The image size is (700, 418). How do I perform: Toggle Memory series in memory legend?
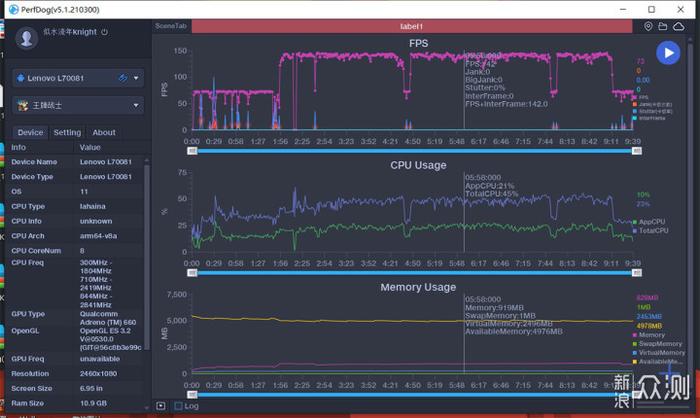coord(649,335)
